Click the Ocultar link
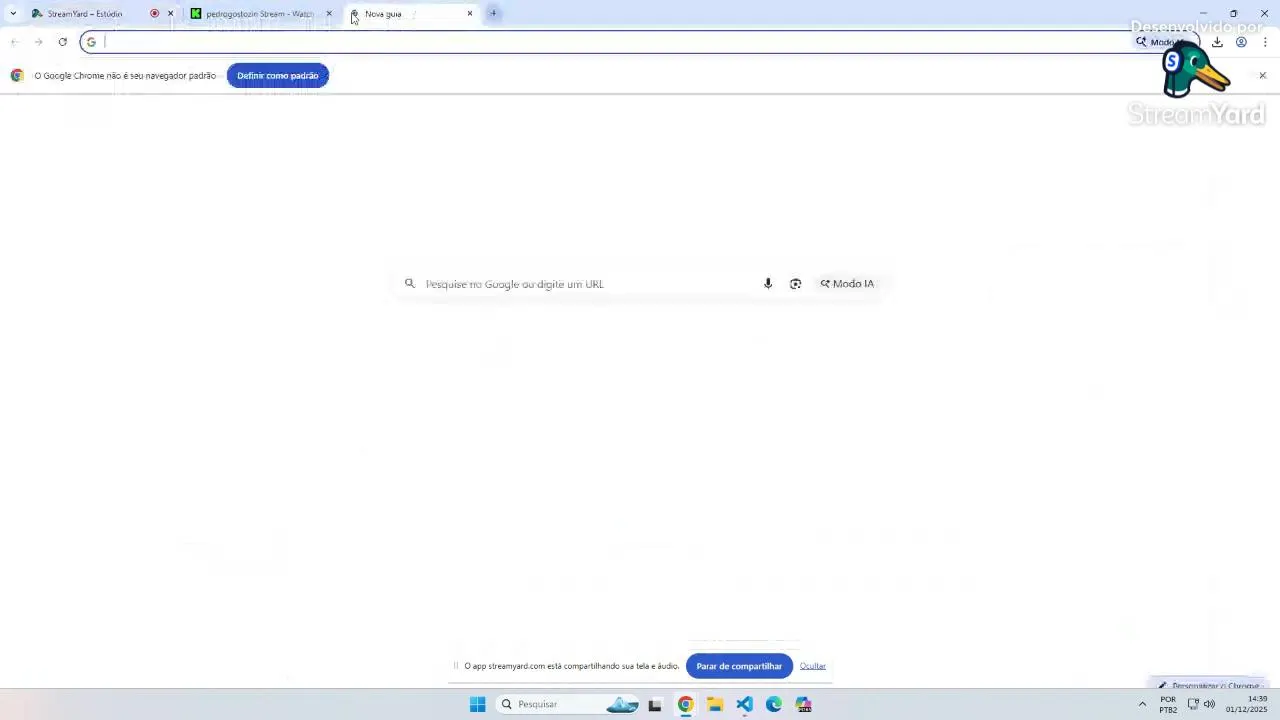The image size is (1280, 720). [813, 666]
